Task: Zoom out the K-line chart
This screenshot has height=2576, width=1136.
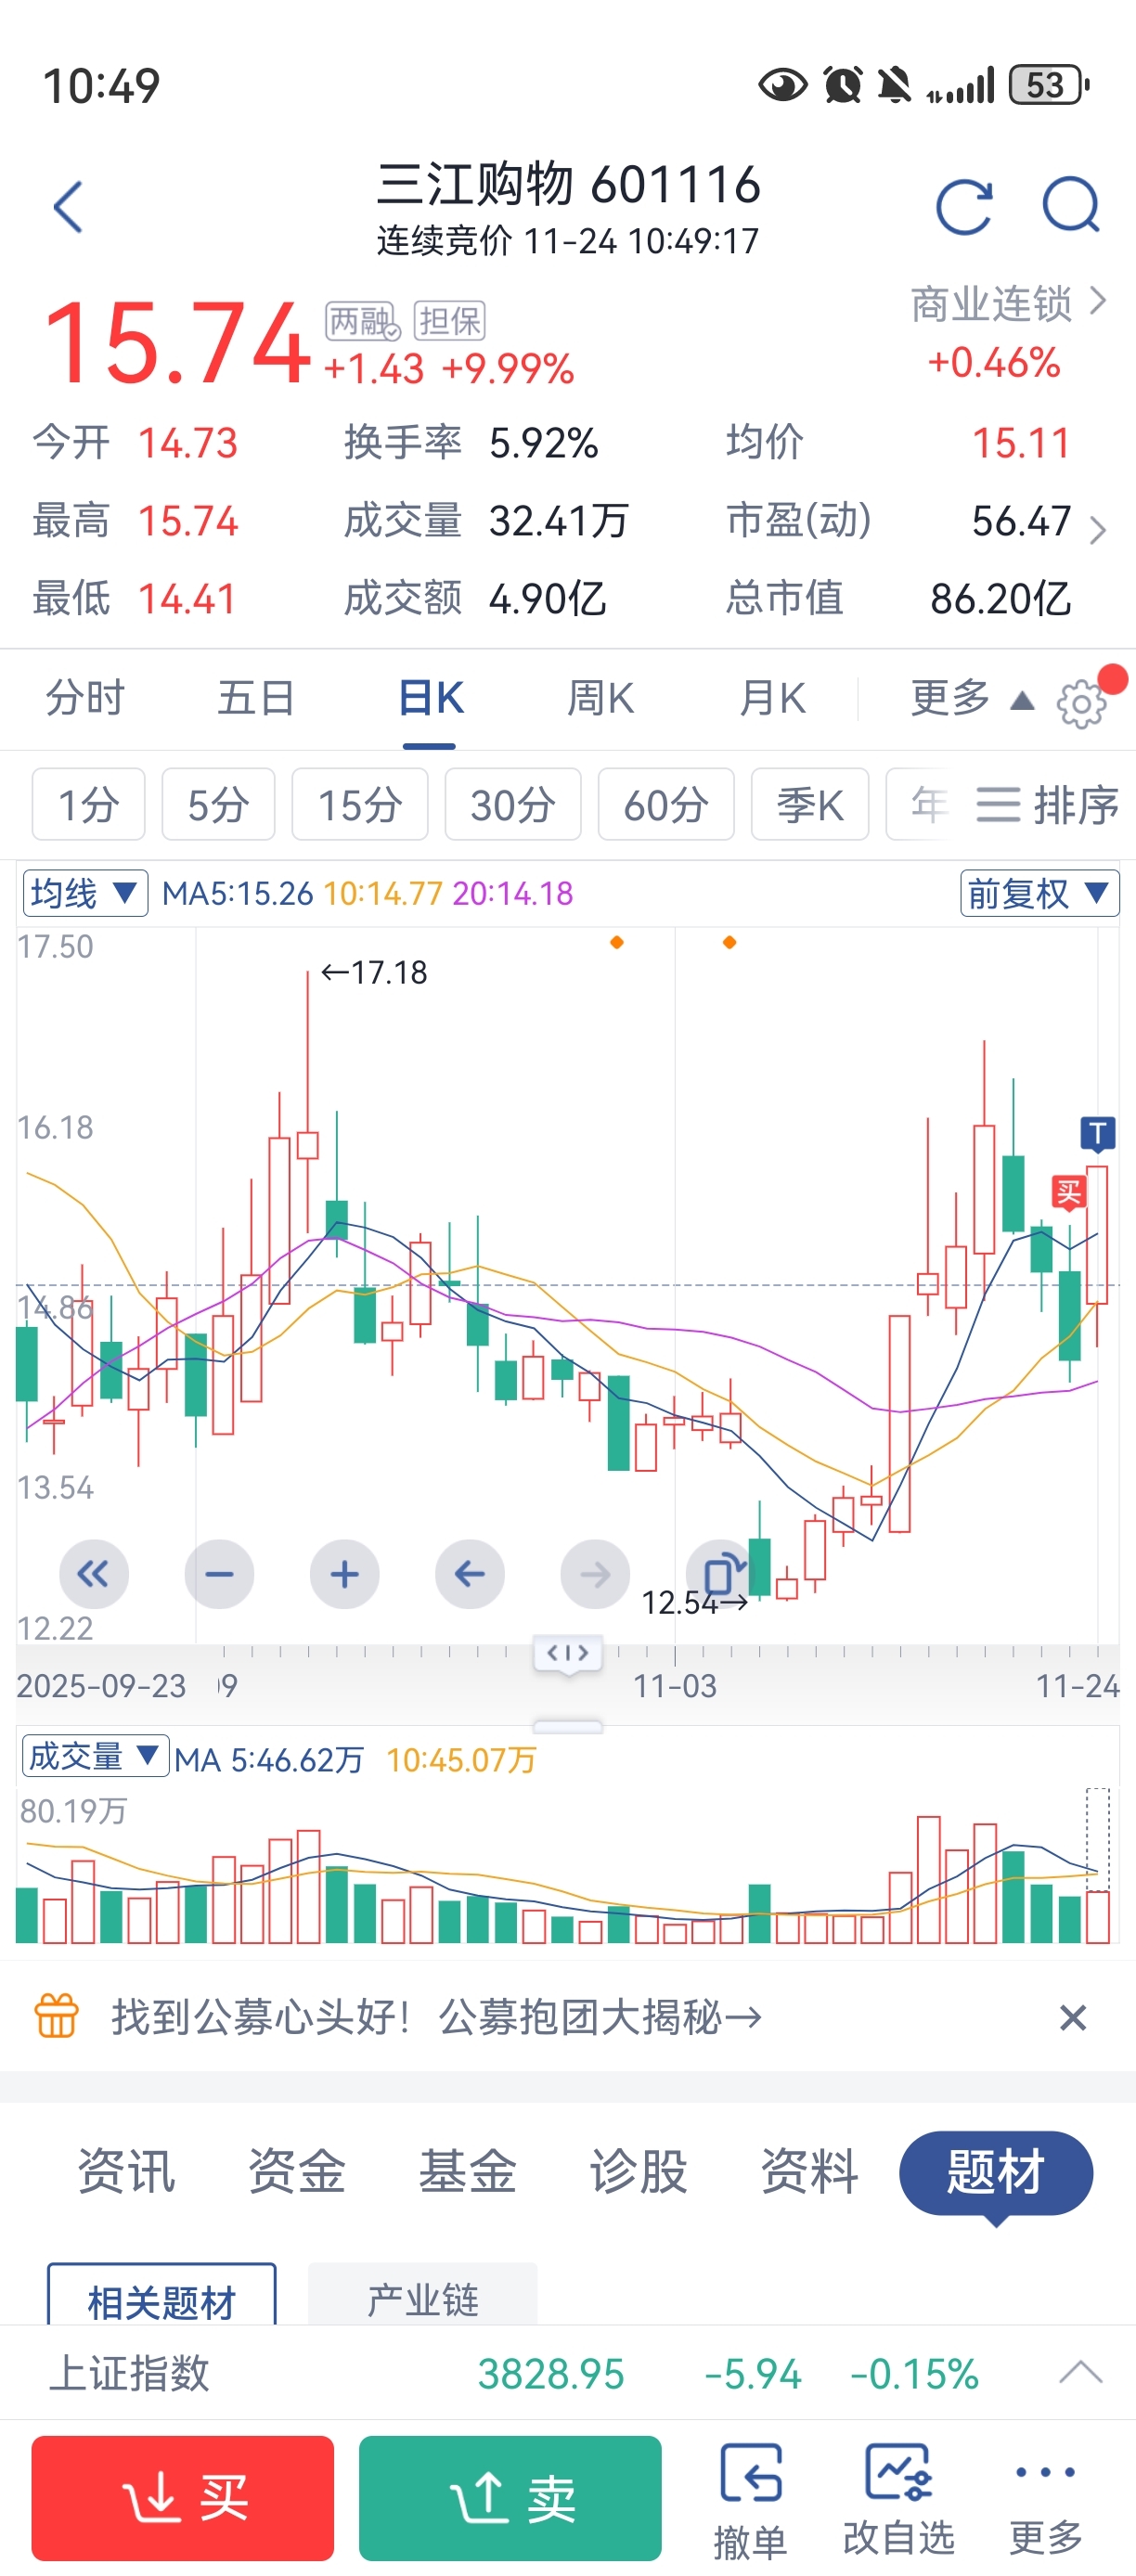Action: coord(219,1574)
